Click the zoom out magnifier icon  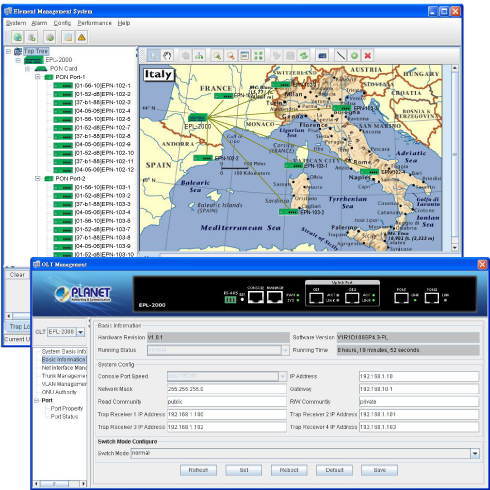coord(231,55)
